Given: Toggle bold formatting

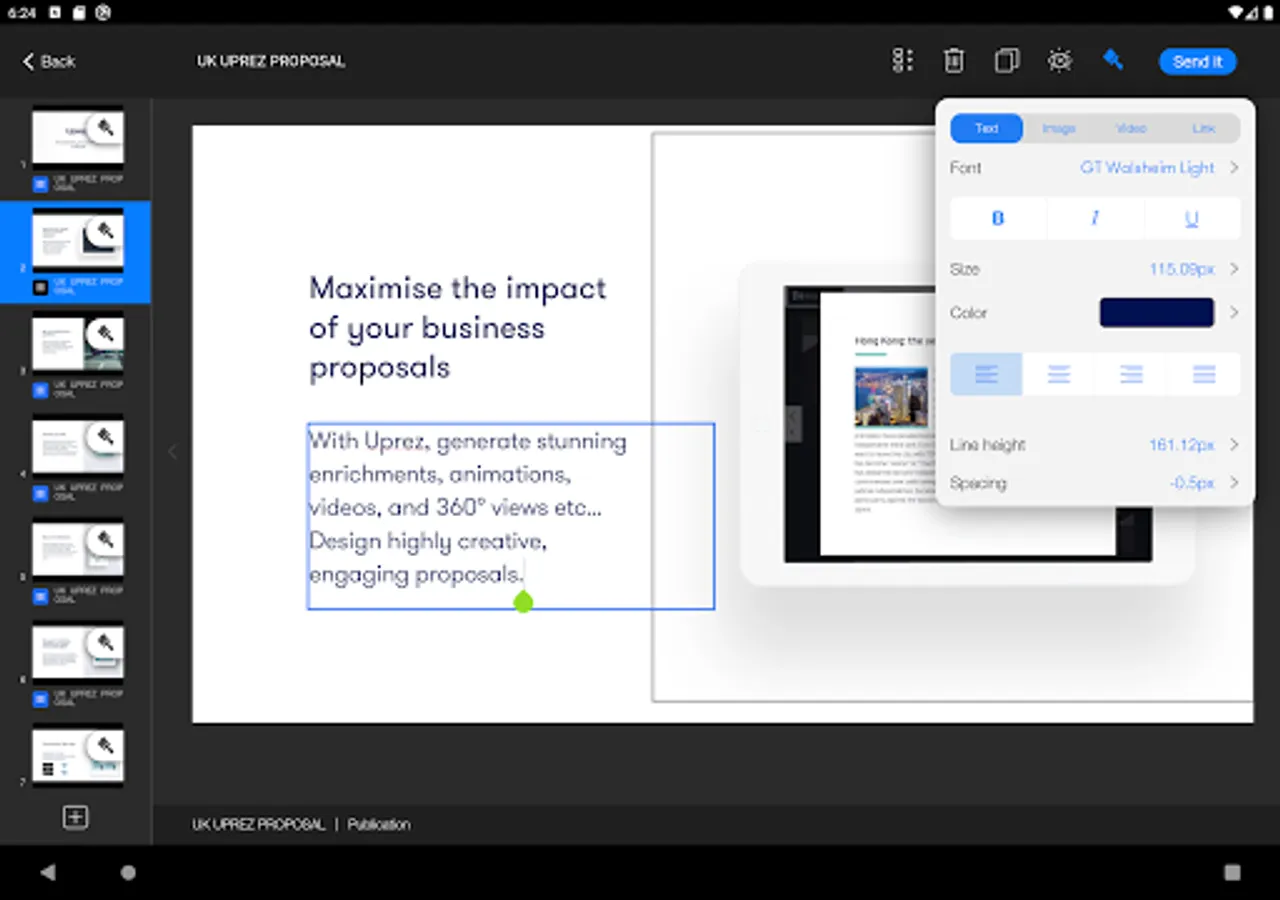Looking at the screenshot, I should point(998,218).
